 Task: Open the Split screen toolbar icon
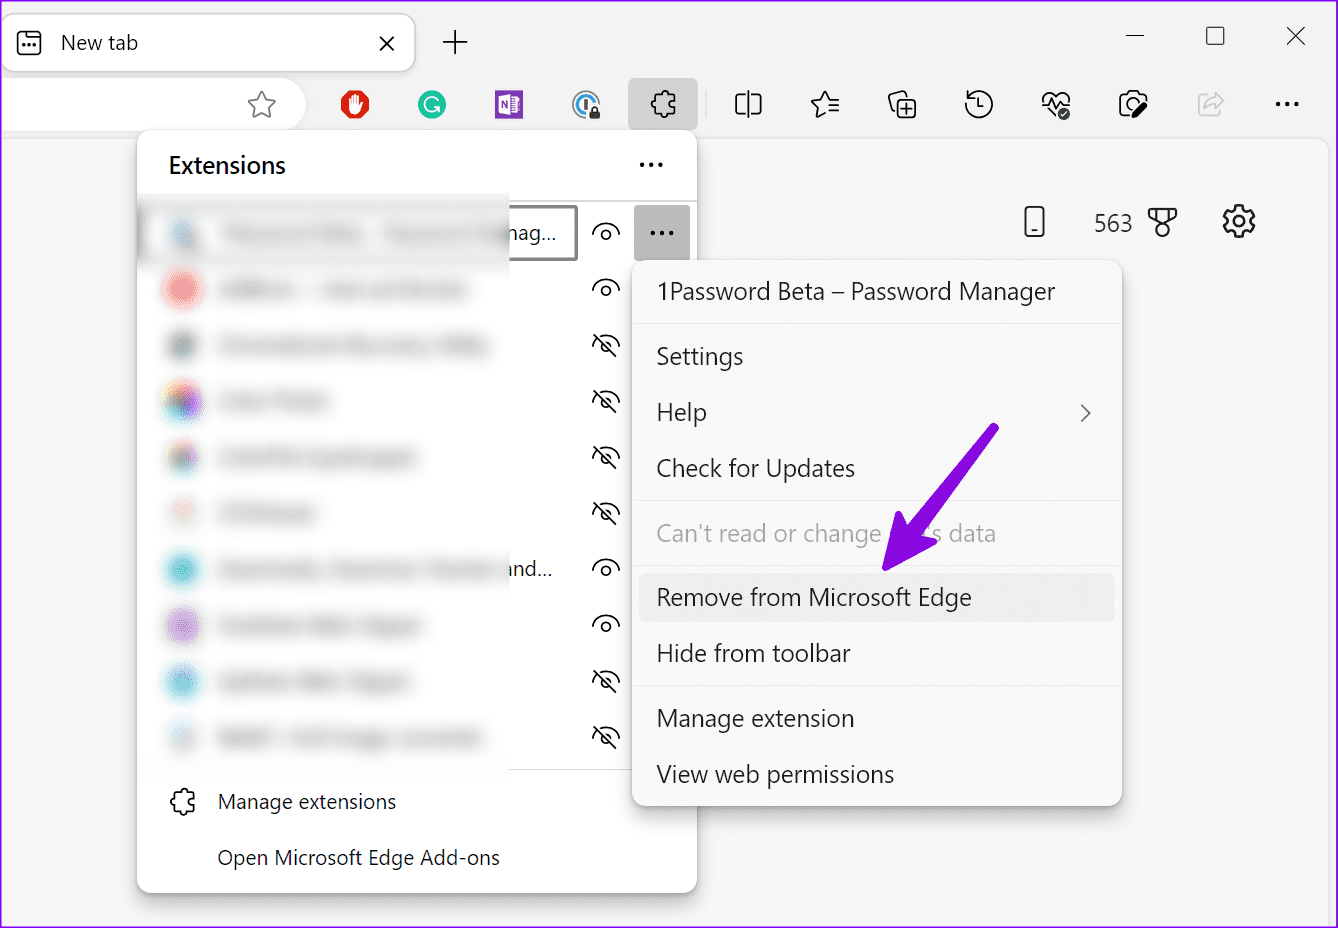click(748, 104)
